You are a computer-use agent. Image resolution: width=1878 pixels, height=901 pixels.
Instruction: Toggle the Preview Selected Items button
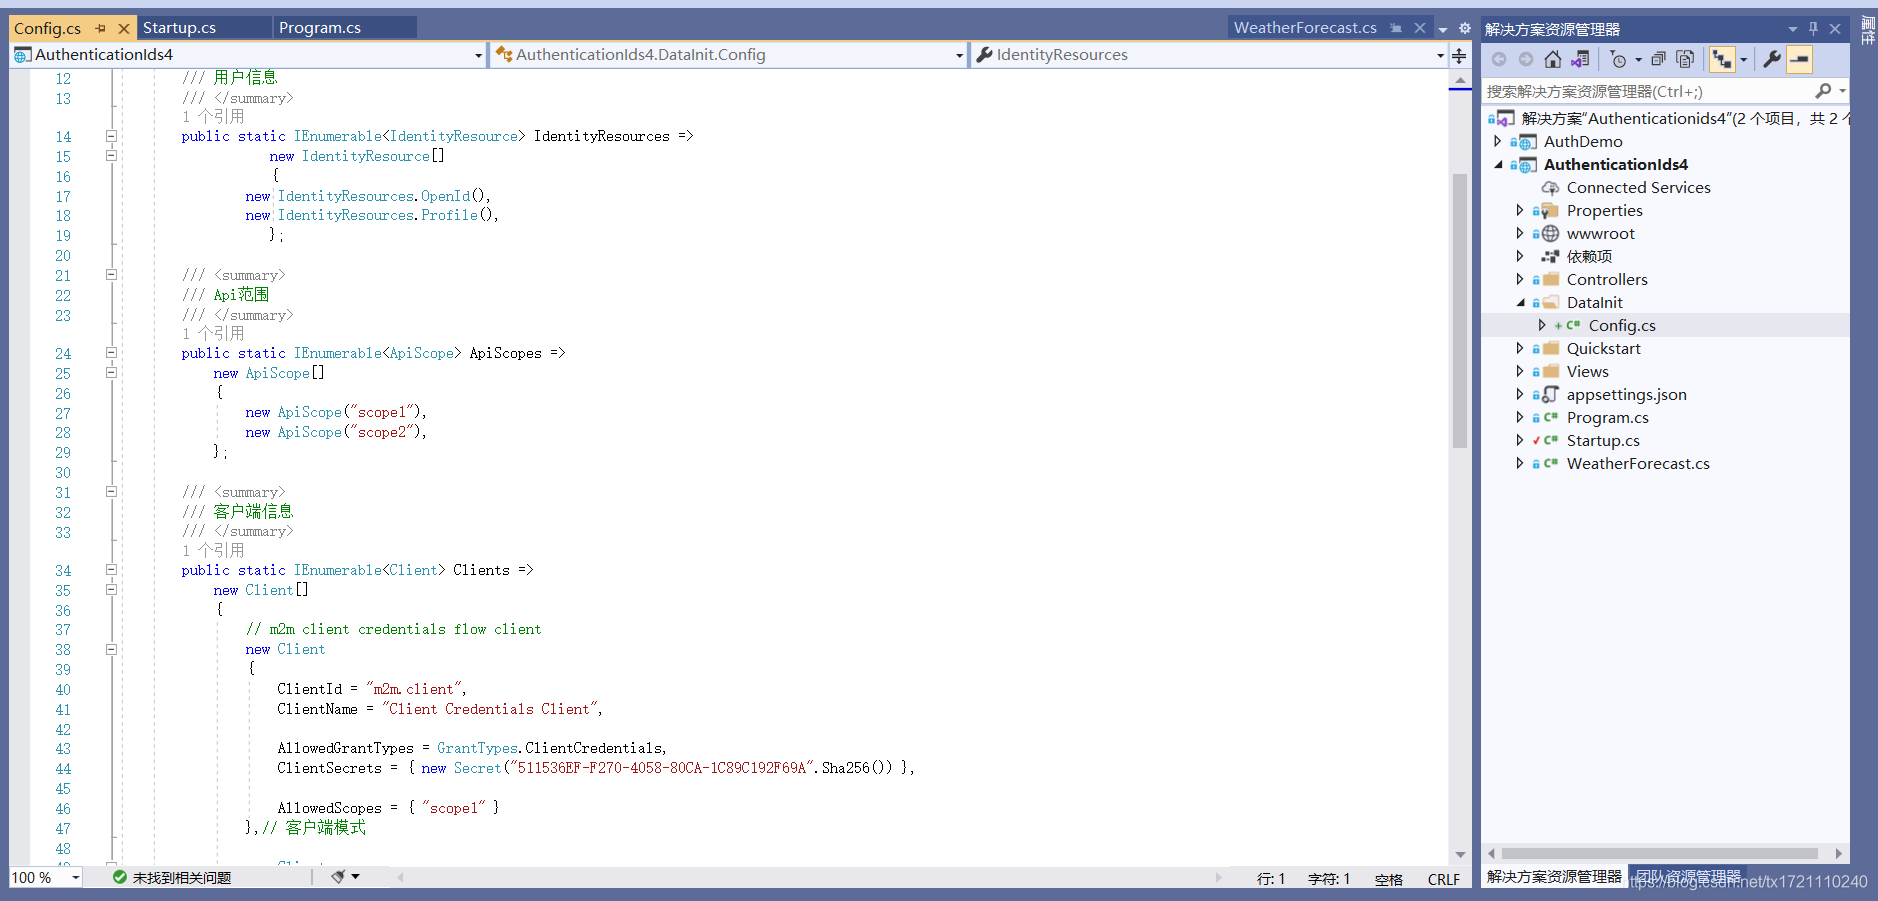[1799, 59]
